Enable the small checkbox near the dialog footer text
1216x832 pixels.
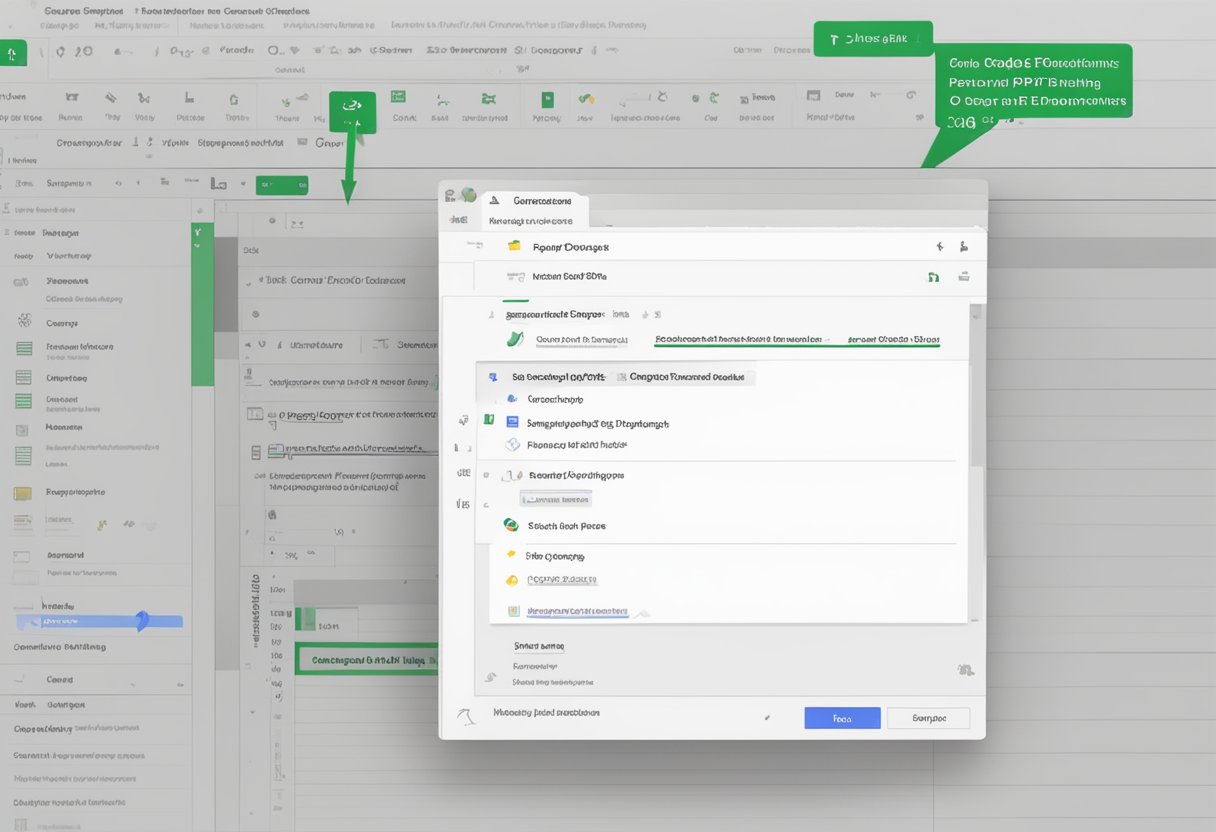[x=767, y=717]
